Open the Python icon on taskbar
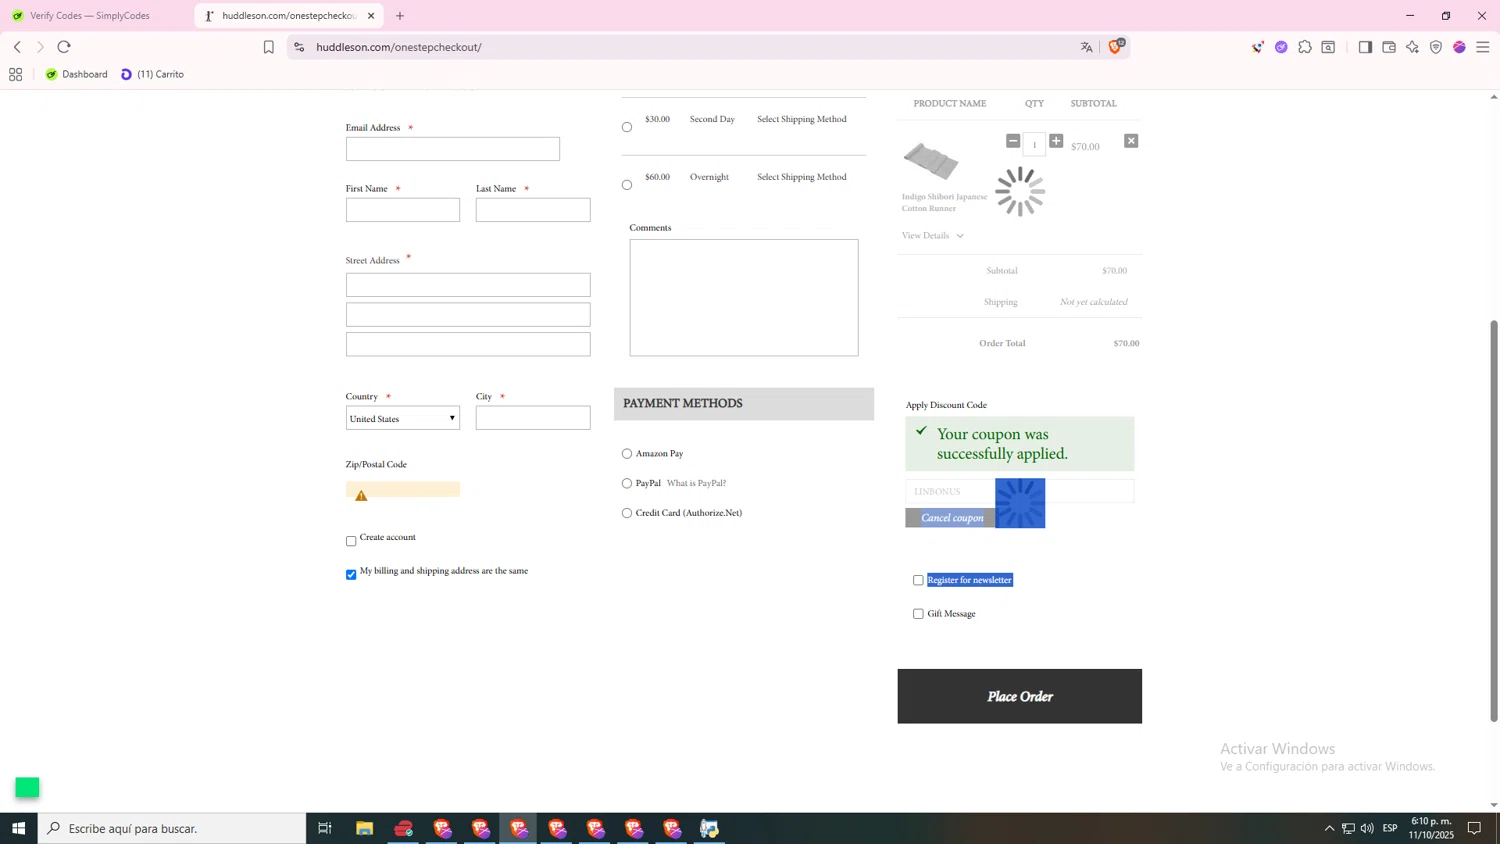The width and height of the screenshot is (1500, 844). click(x=709, y=828)
